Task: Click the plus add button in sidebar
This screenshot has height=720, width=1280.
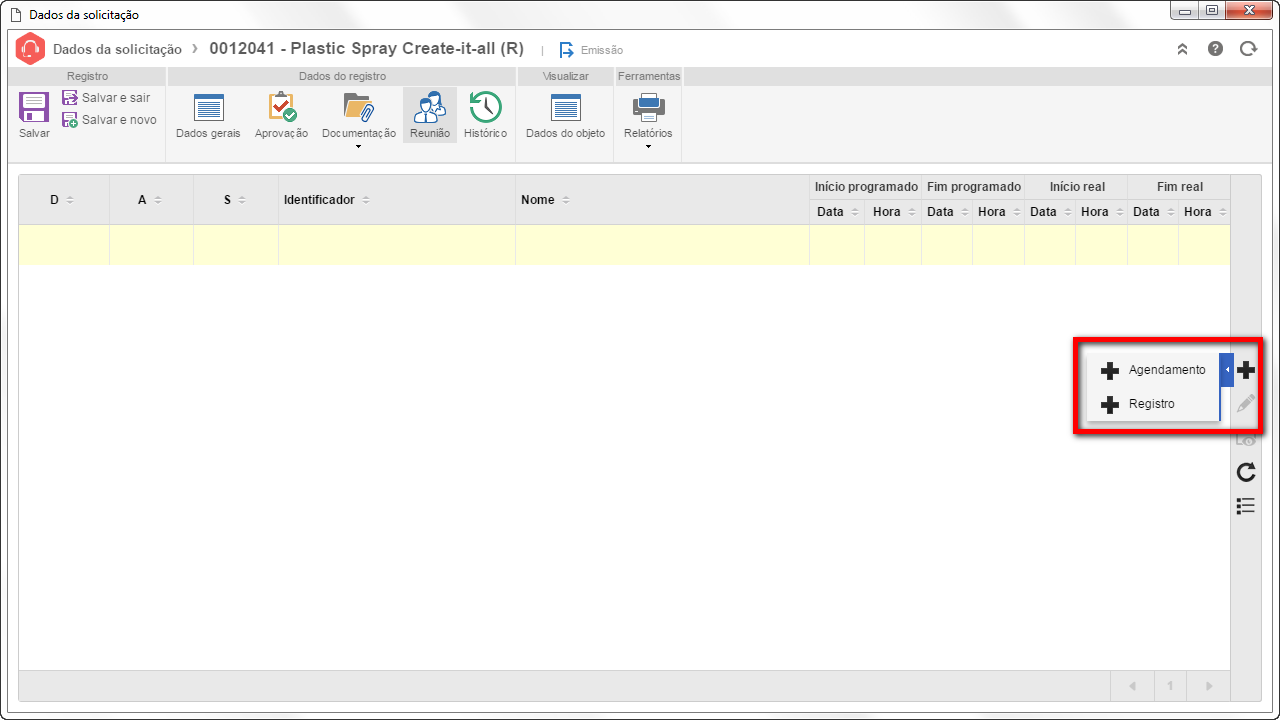Action: (x=1246, y=370)
